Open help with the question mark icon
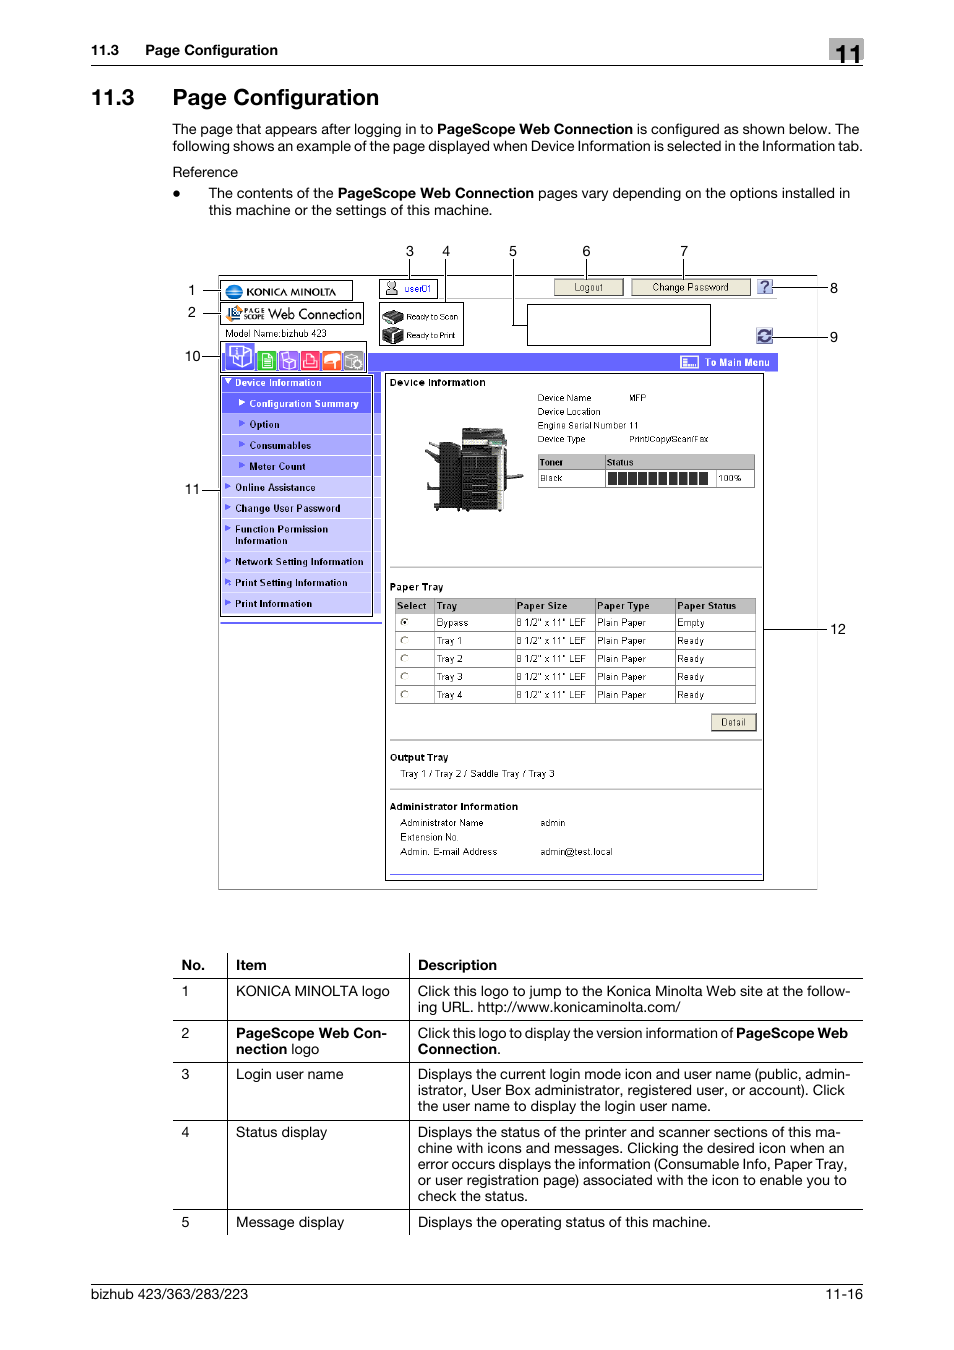Screen dimensions: 954x1350 point(765,287)
